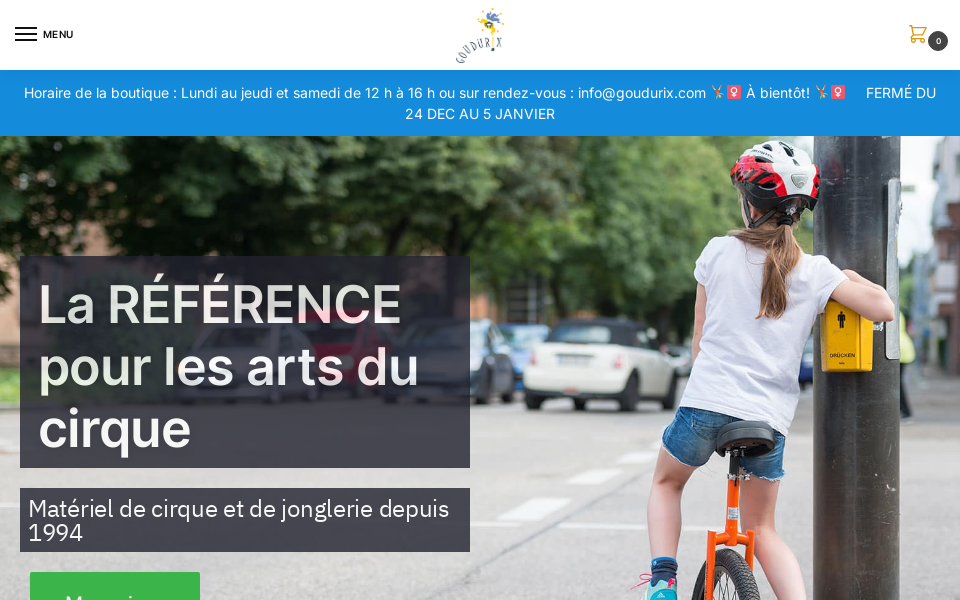Click the juggler emoji after the email address
The height and width of the screenshot is (600, 960).
point(717,92)
